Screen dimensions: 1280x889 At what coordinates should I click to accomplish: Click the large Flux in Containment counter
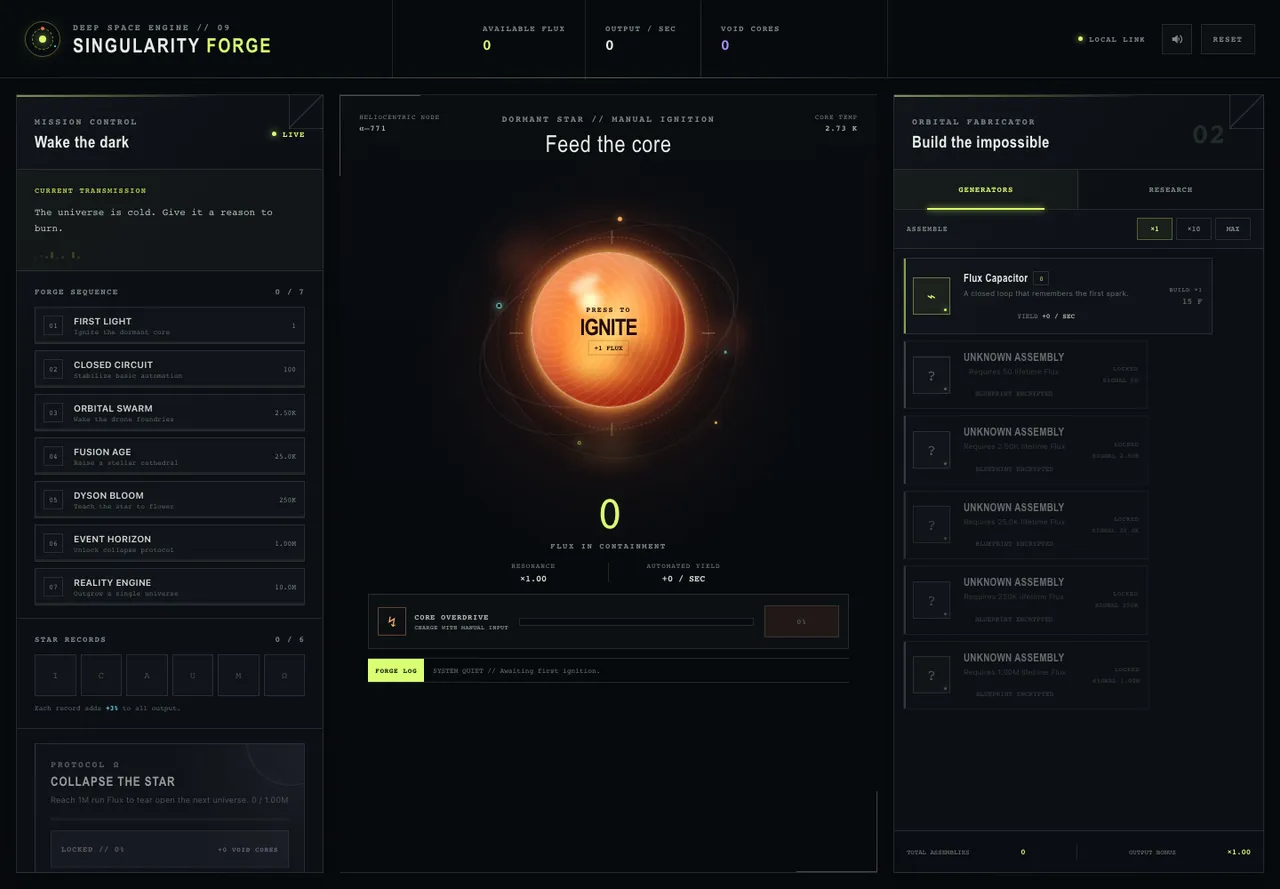609,514
